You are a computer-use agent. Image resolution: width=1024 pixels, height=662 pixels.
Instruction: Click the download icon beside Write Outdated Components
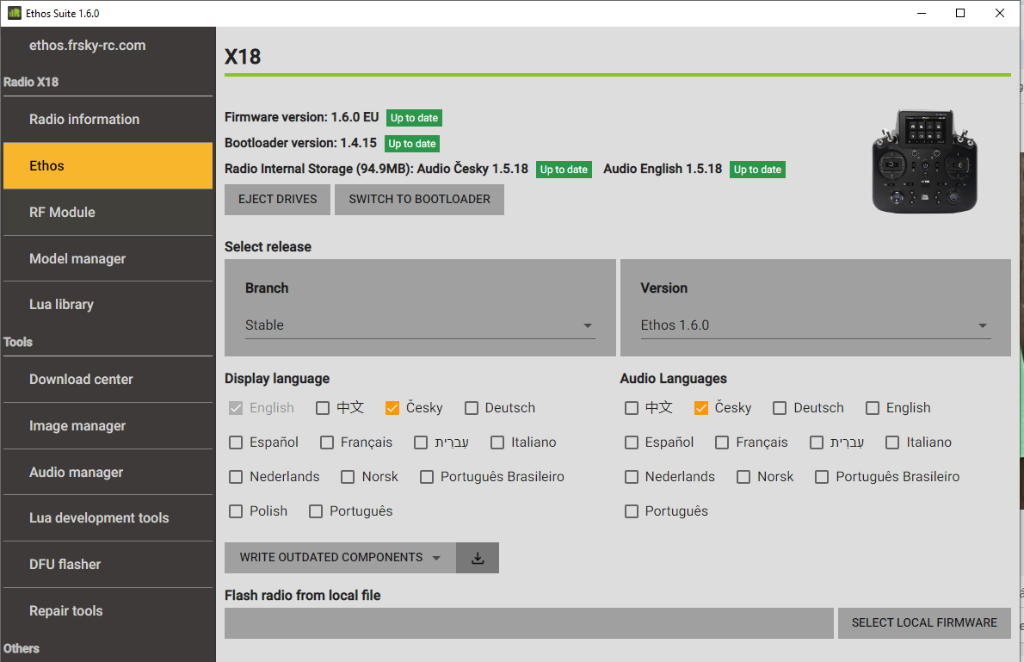pos(477,558)
